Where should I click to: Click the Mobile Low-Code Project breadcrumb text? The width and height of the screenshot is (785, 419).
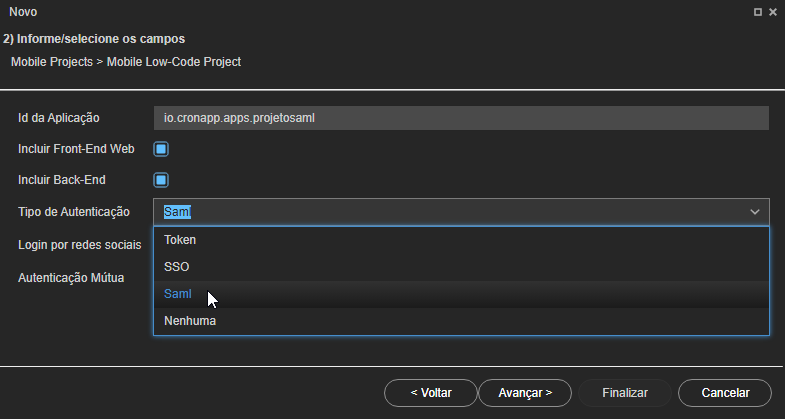[174, 62]
